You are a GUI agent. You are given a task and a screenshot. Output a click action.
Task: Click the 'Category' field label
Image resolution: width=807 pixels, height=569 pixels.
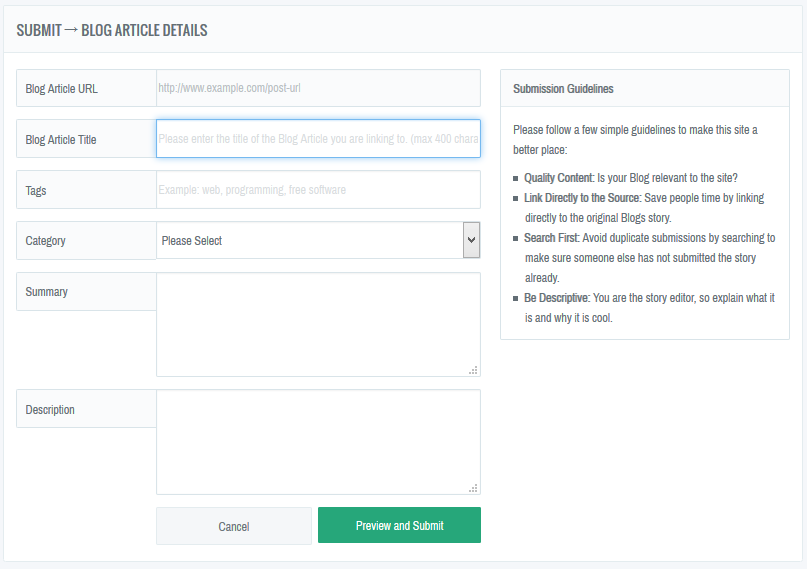(x=46, y=241)
